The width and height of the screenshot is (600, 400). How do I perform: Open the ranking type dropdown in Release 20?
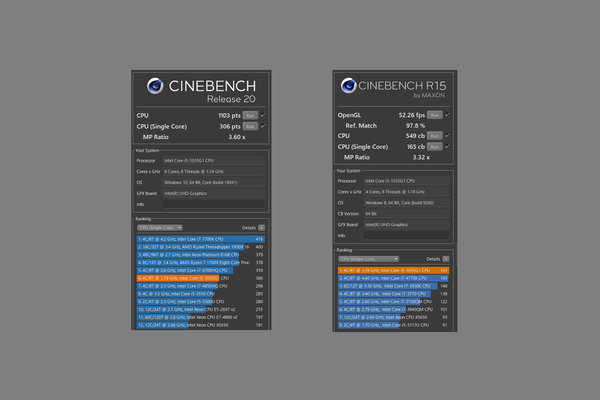point(160,228)
